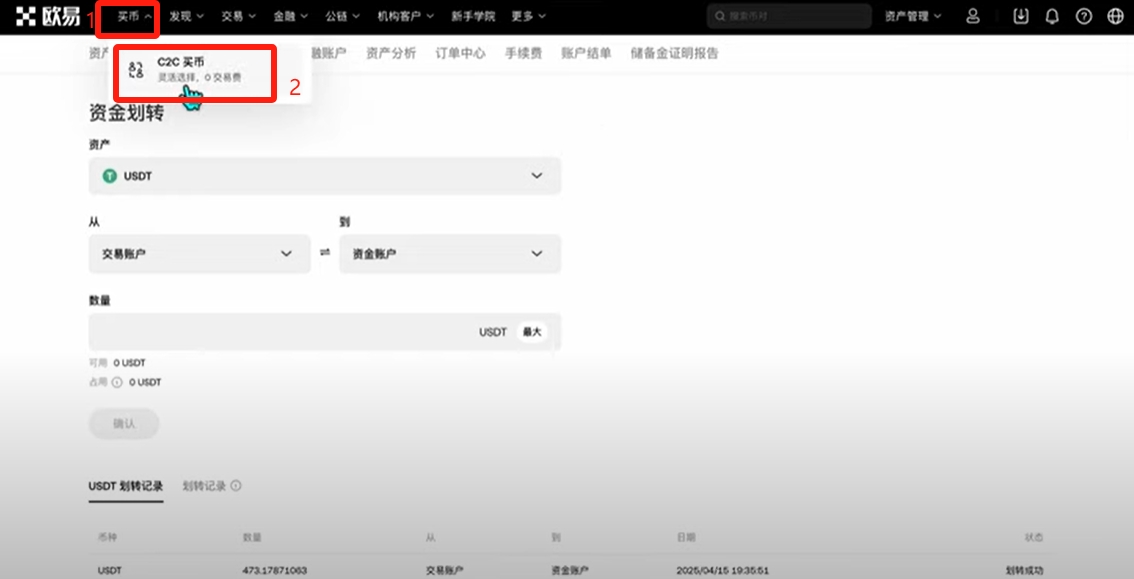Click the language globe icon
Image resolution: width=1134 pixels, height=579 pixels.
tap(1115, 16)
